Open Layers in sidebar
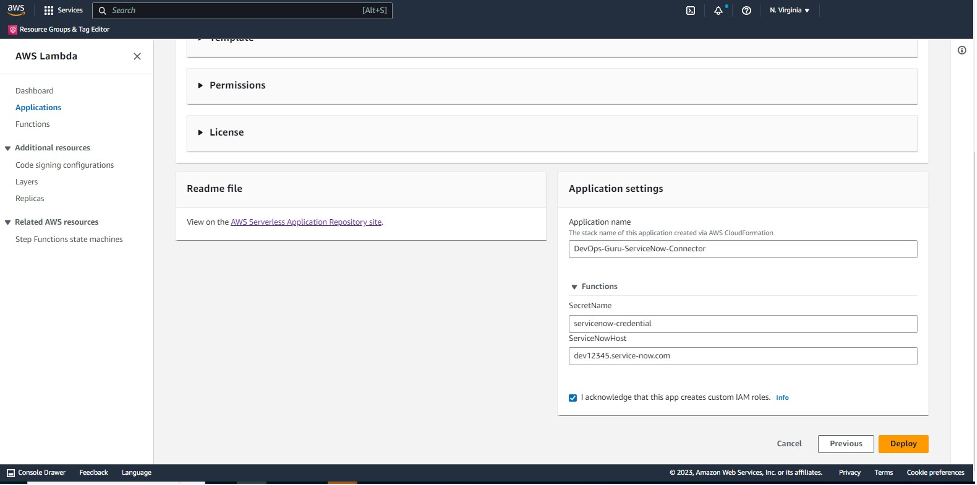The image size is (977, 485). (26, 182)
